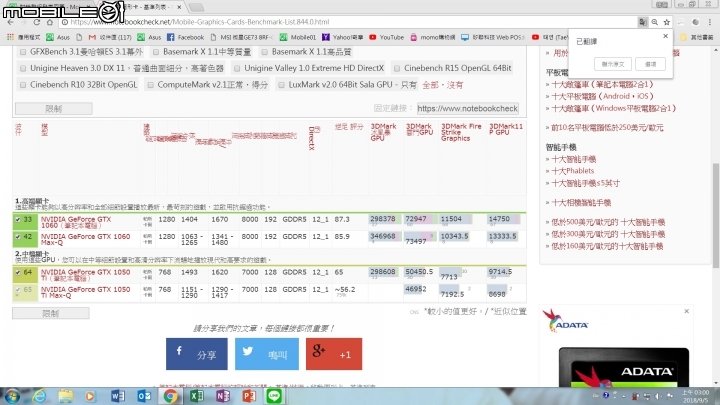The image size is (720, 405).
Task: Open Word from the taskbar
Action: click(118, 396)
